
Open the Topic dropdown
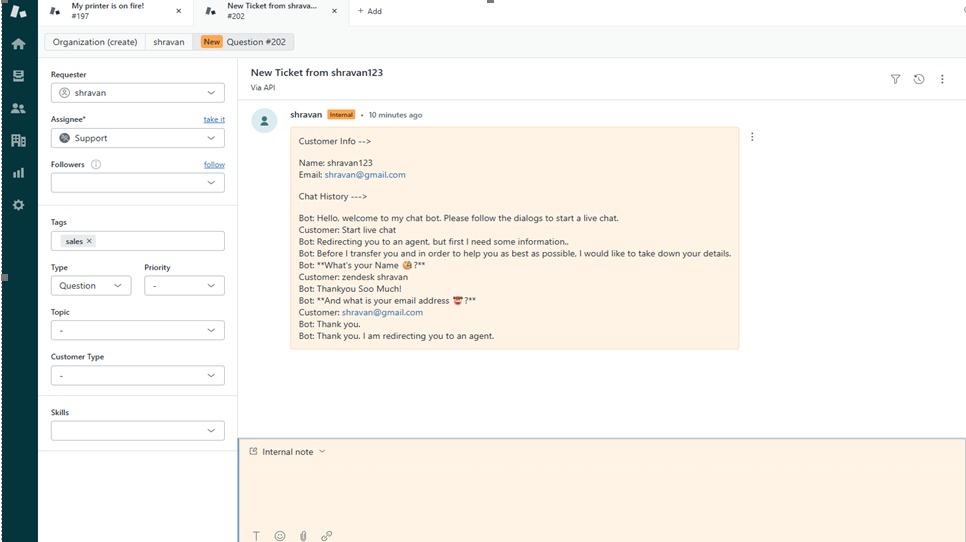coord(137,330)
